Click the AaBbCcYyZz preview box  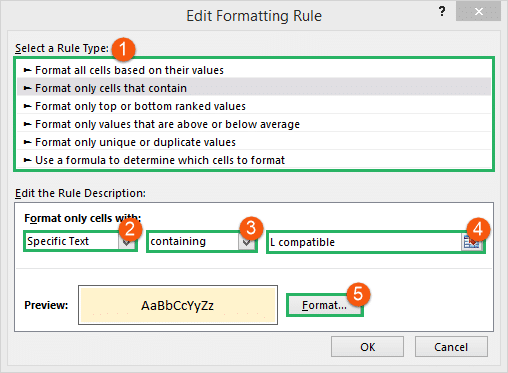[x=178, y=305]
